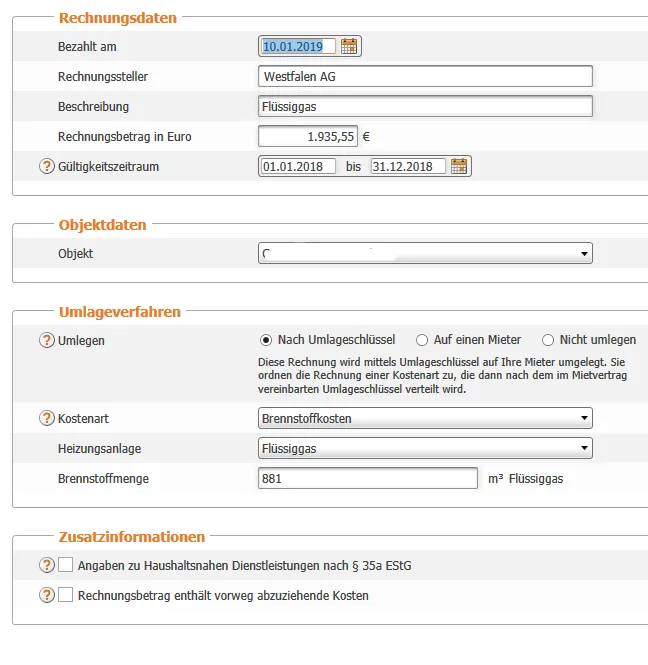
Task: Select Auf einen Mieter radio option
Action: [422, 340]
